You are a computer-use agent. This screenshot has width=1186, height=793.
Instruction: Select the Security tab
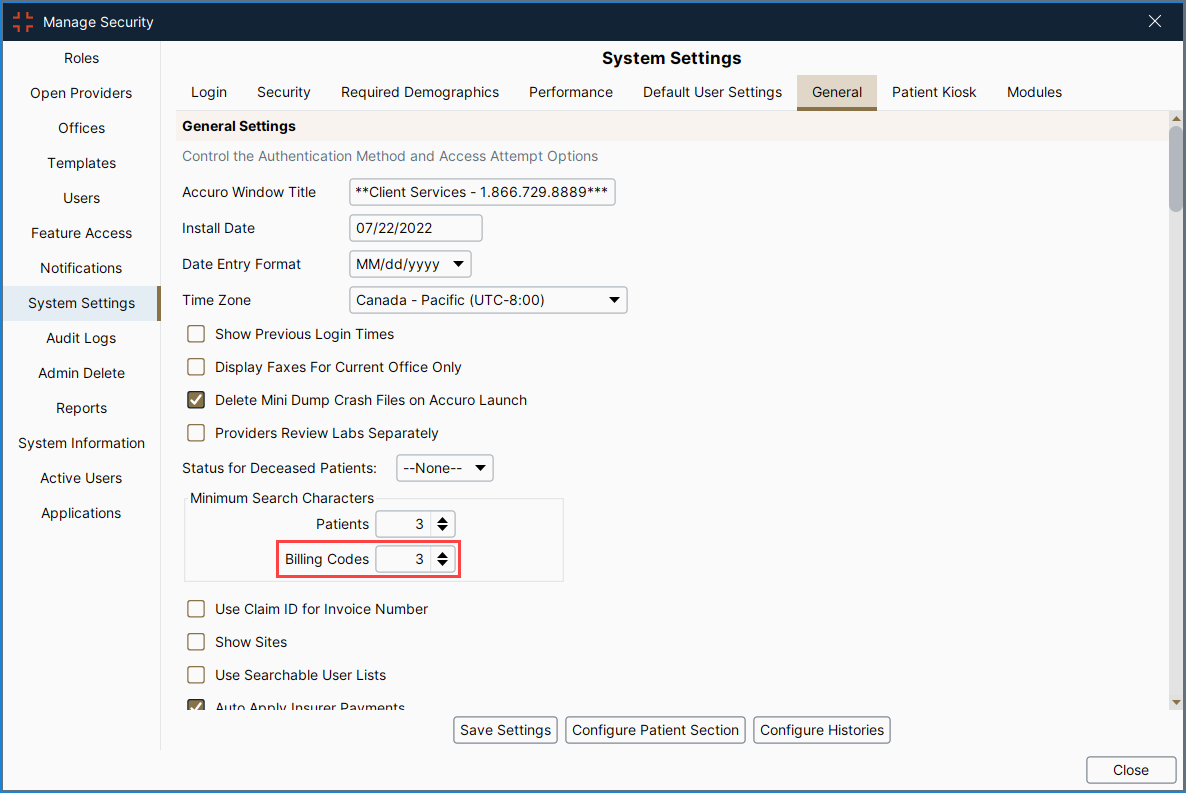coord(283,92)
